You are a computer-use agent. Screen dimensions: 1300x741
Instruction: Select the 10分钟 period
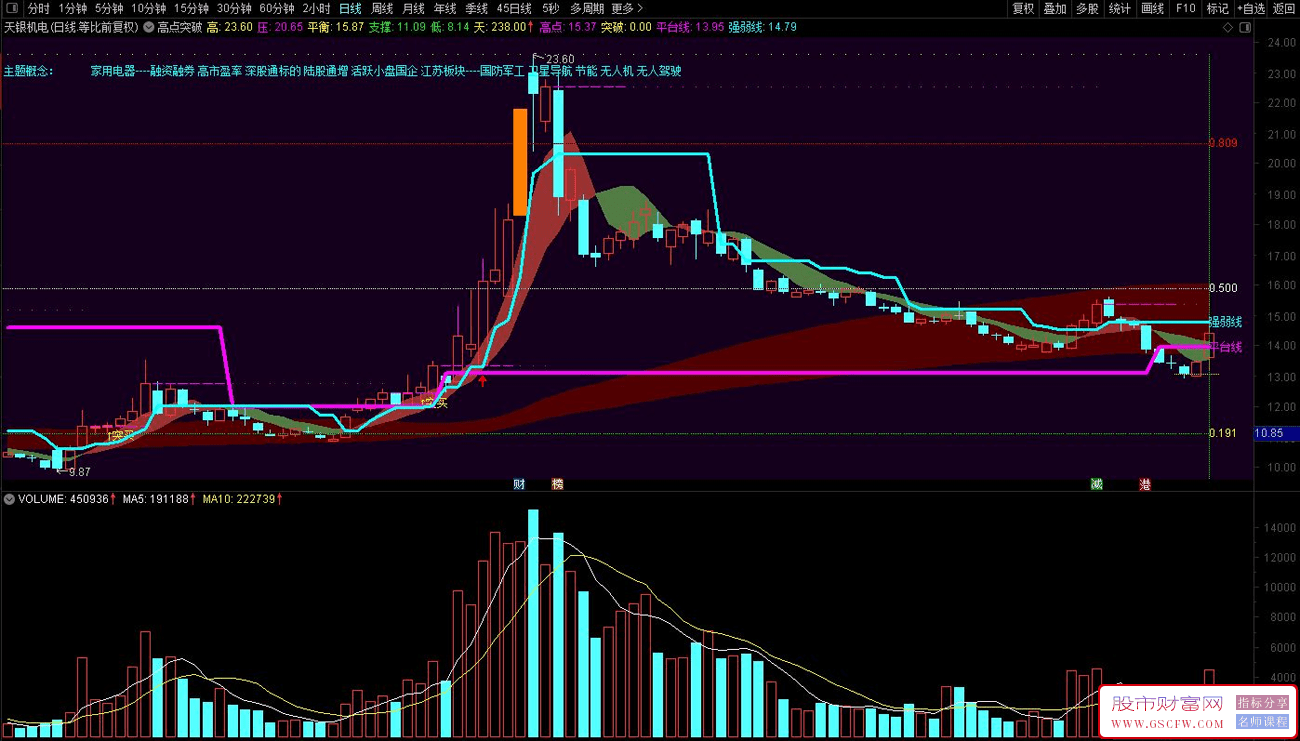(149, 8)
